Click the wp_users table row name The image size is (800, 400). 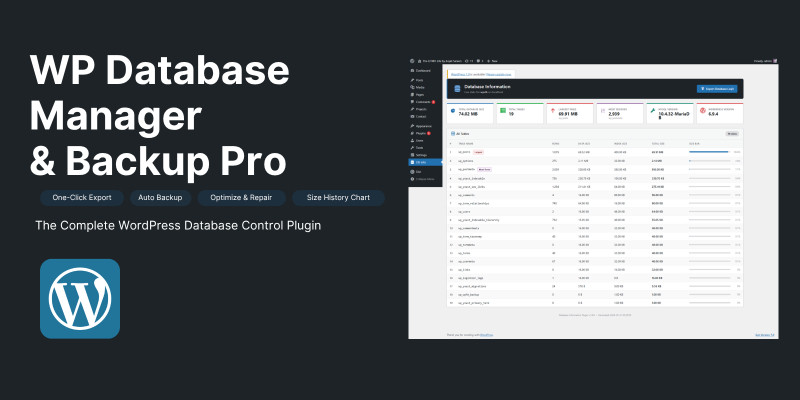(464, 211)
